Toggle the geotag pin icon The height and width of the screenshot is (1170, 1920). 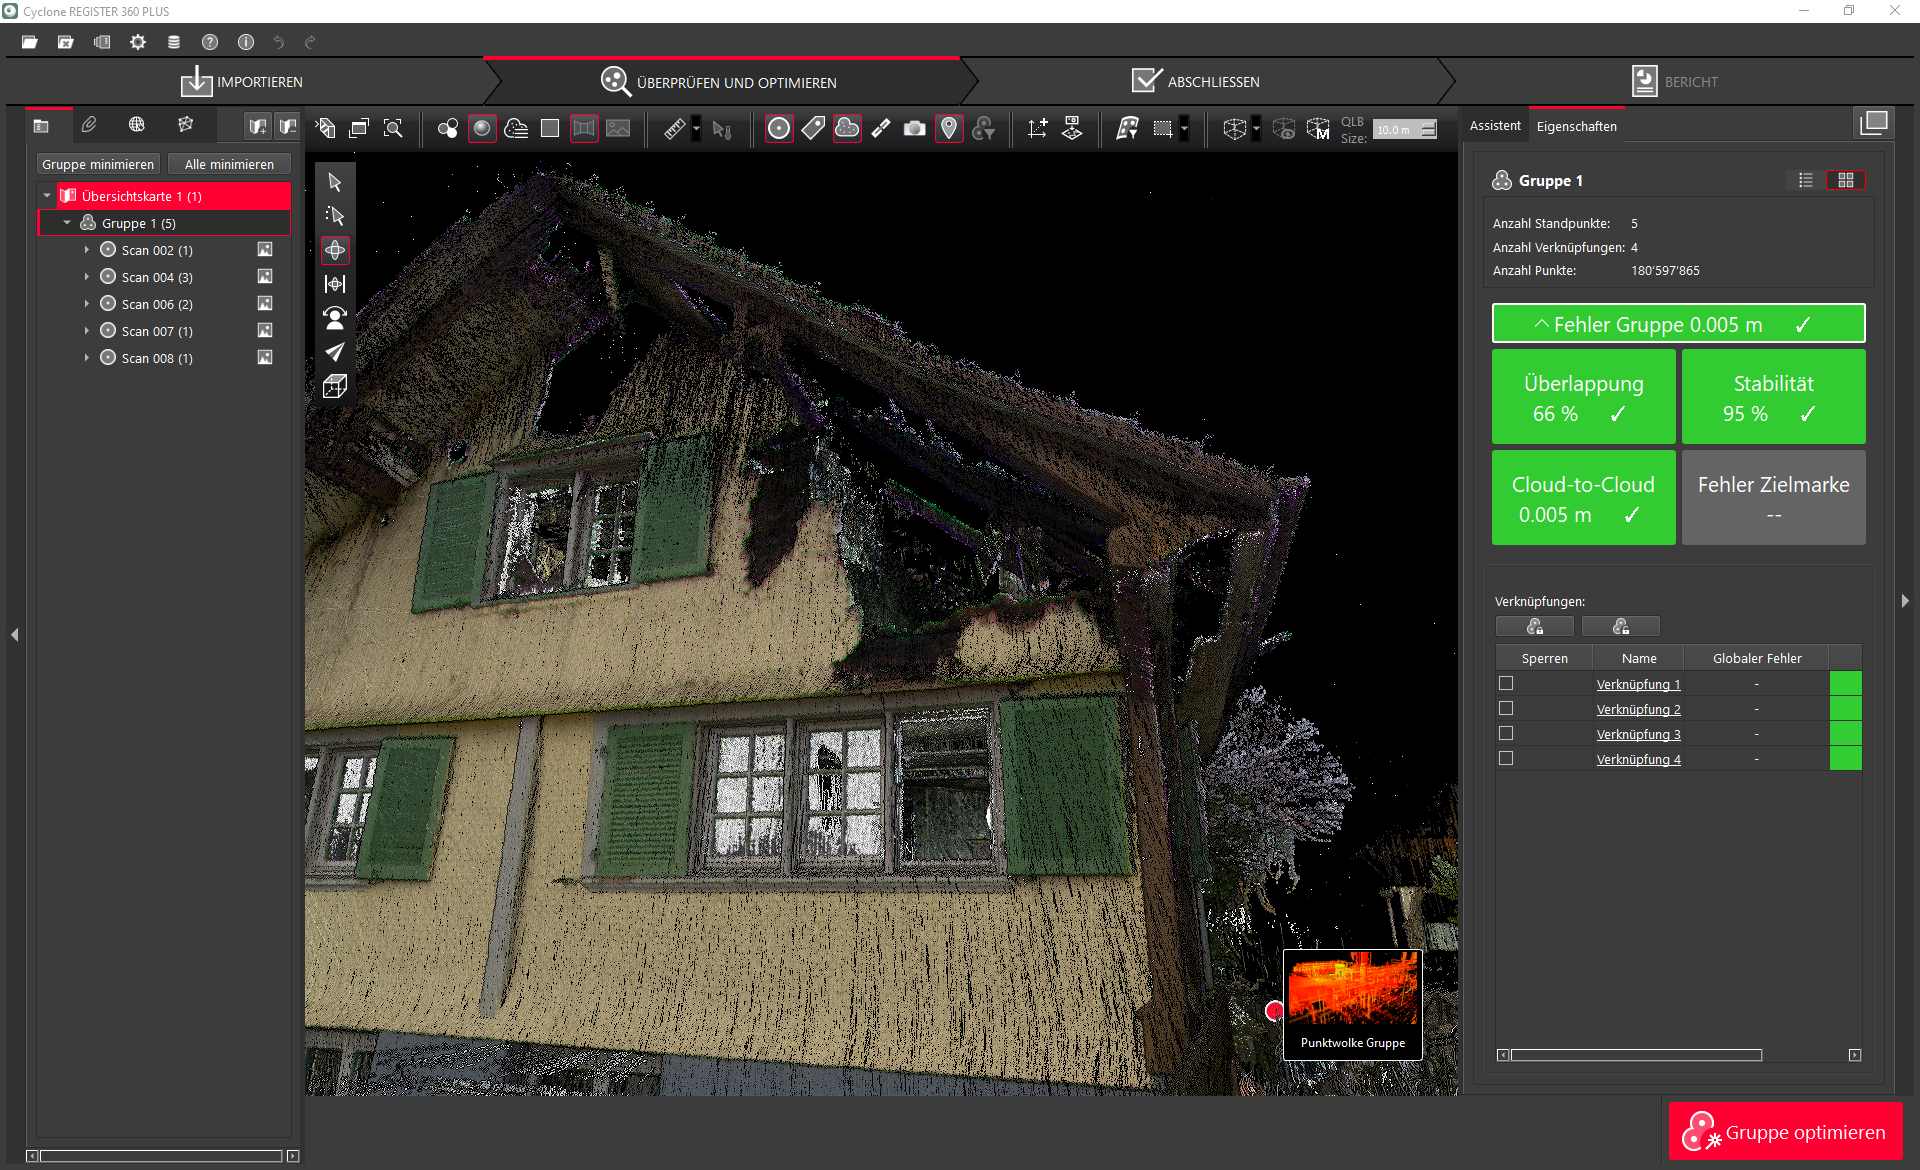948,128
